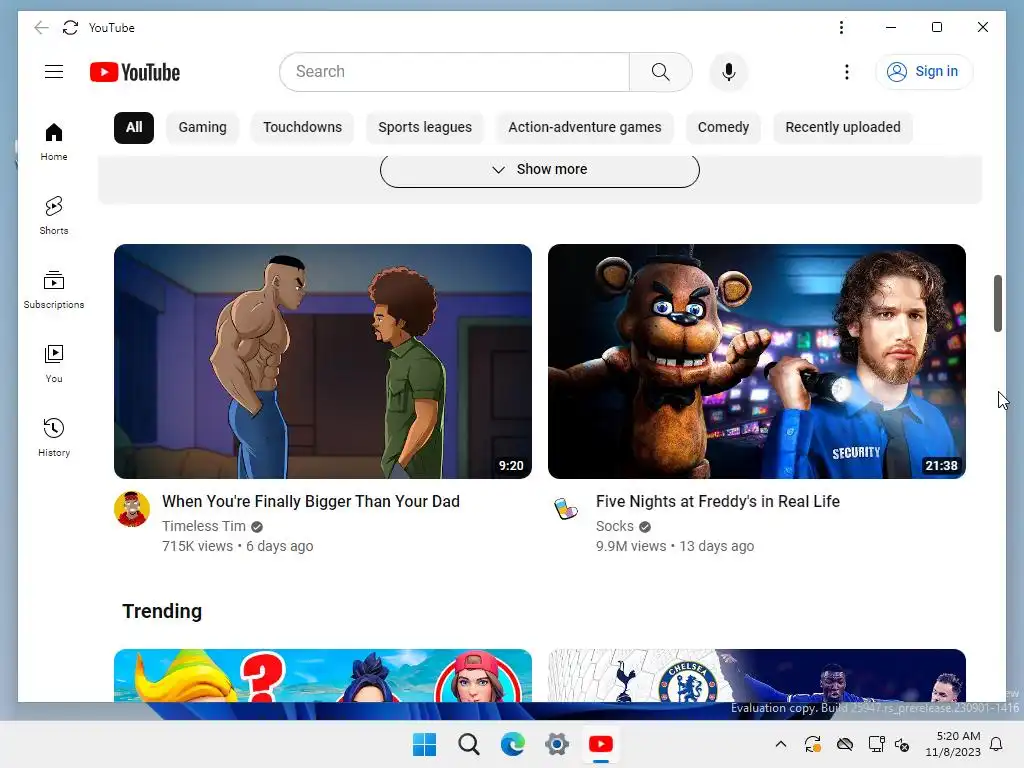
Task: Open app window three-dot menu in title bar
Action: click(x=841, y=27)
